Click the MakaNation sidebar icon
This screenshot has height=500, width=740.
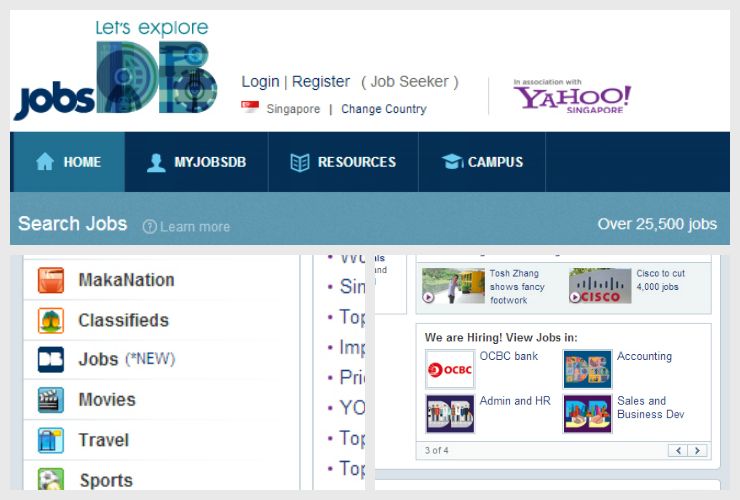(x=51, y=280)
